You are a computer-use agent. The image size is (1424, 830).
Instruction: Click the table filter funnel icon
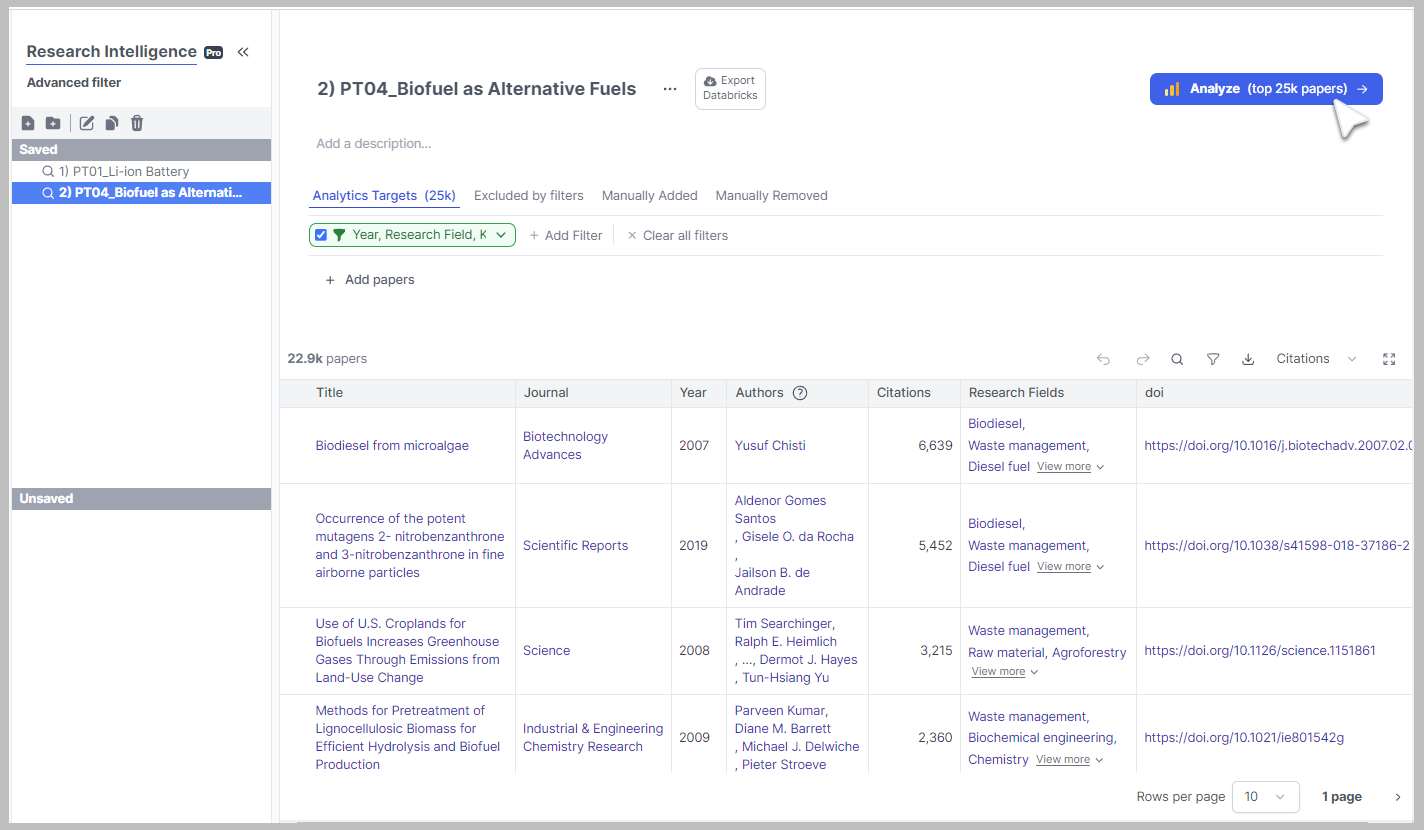[x=1213, y=359]
